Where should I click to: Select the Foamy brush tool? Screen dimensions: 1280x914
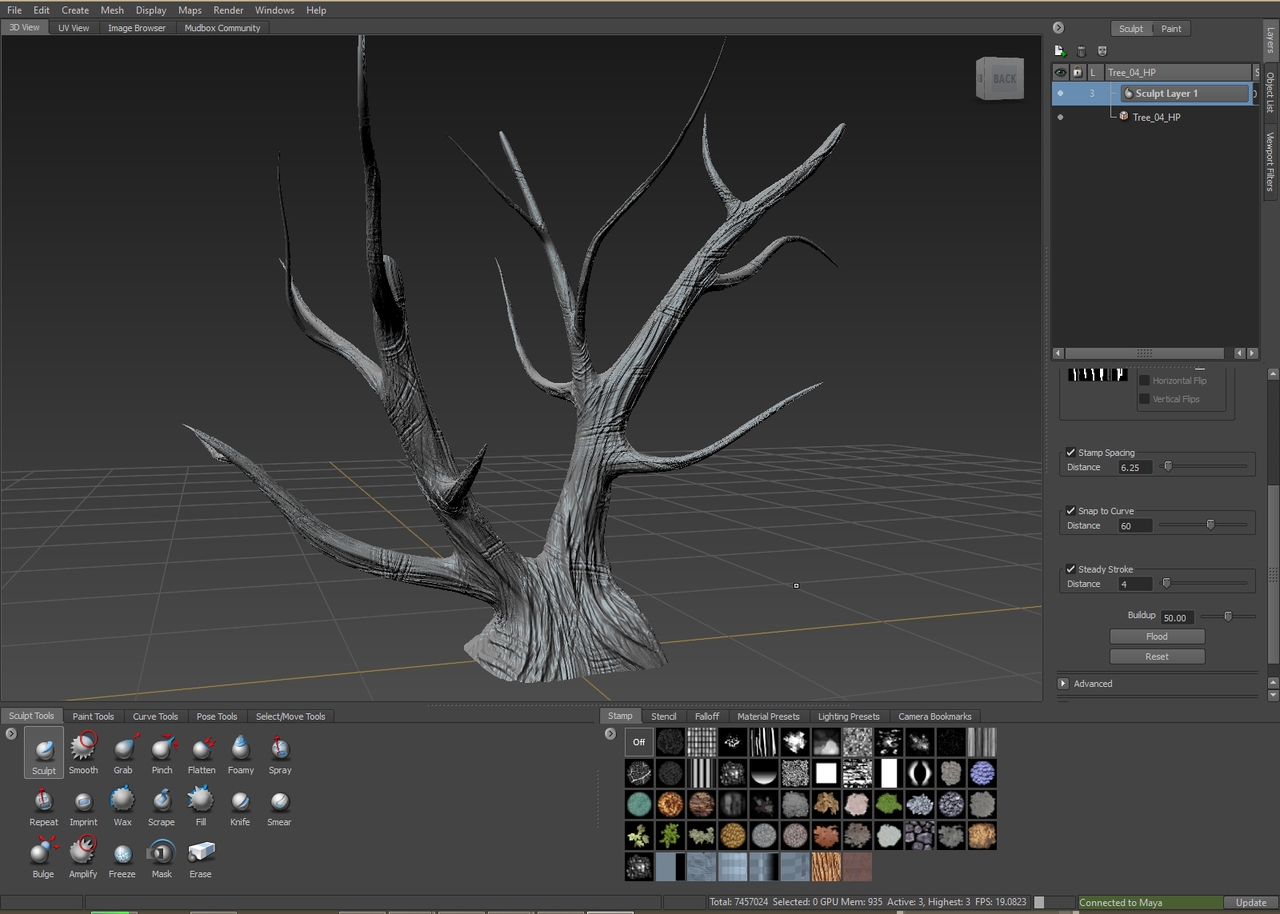pyautogui.click(x=241, y=753)
